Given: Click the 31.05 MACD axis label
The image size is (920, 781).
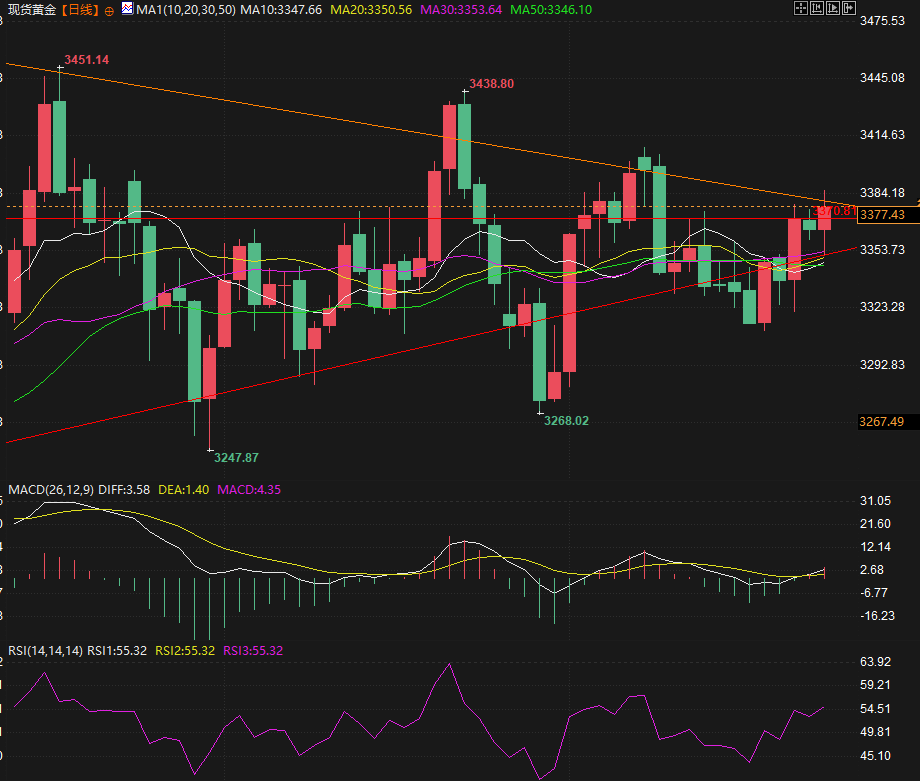Looking at the screenshot, I should [875, 501].
